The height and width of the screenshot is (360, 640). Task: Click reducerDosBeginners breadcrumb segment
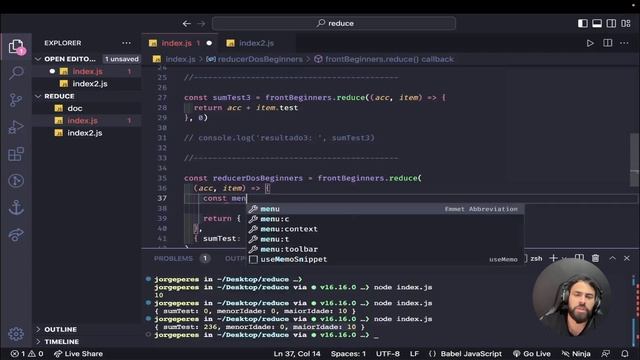[x=260, y=59]
